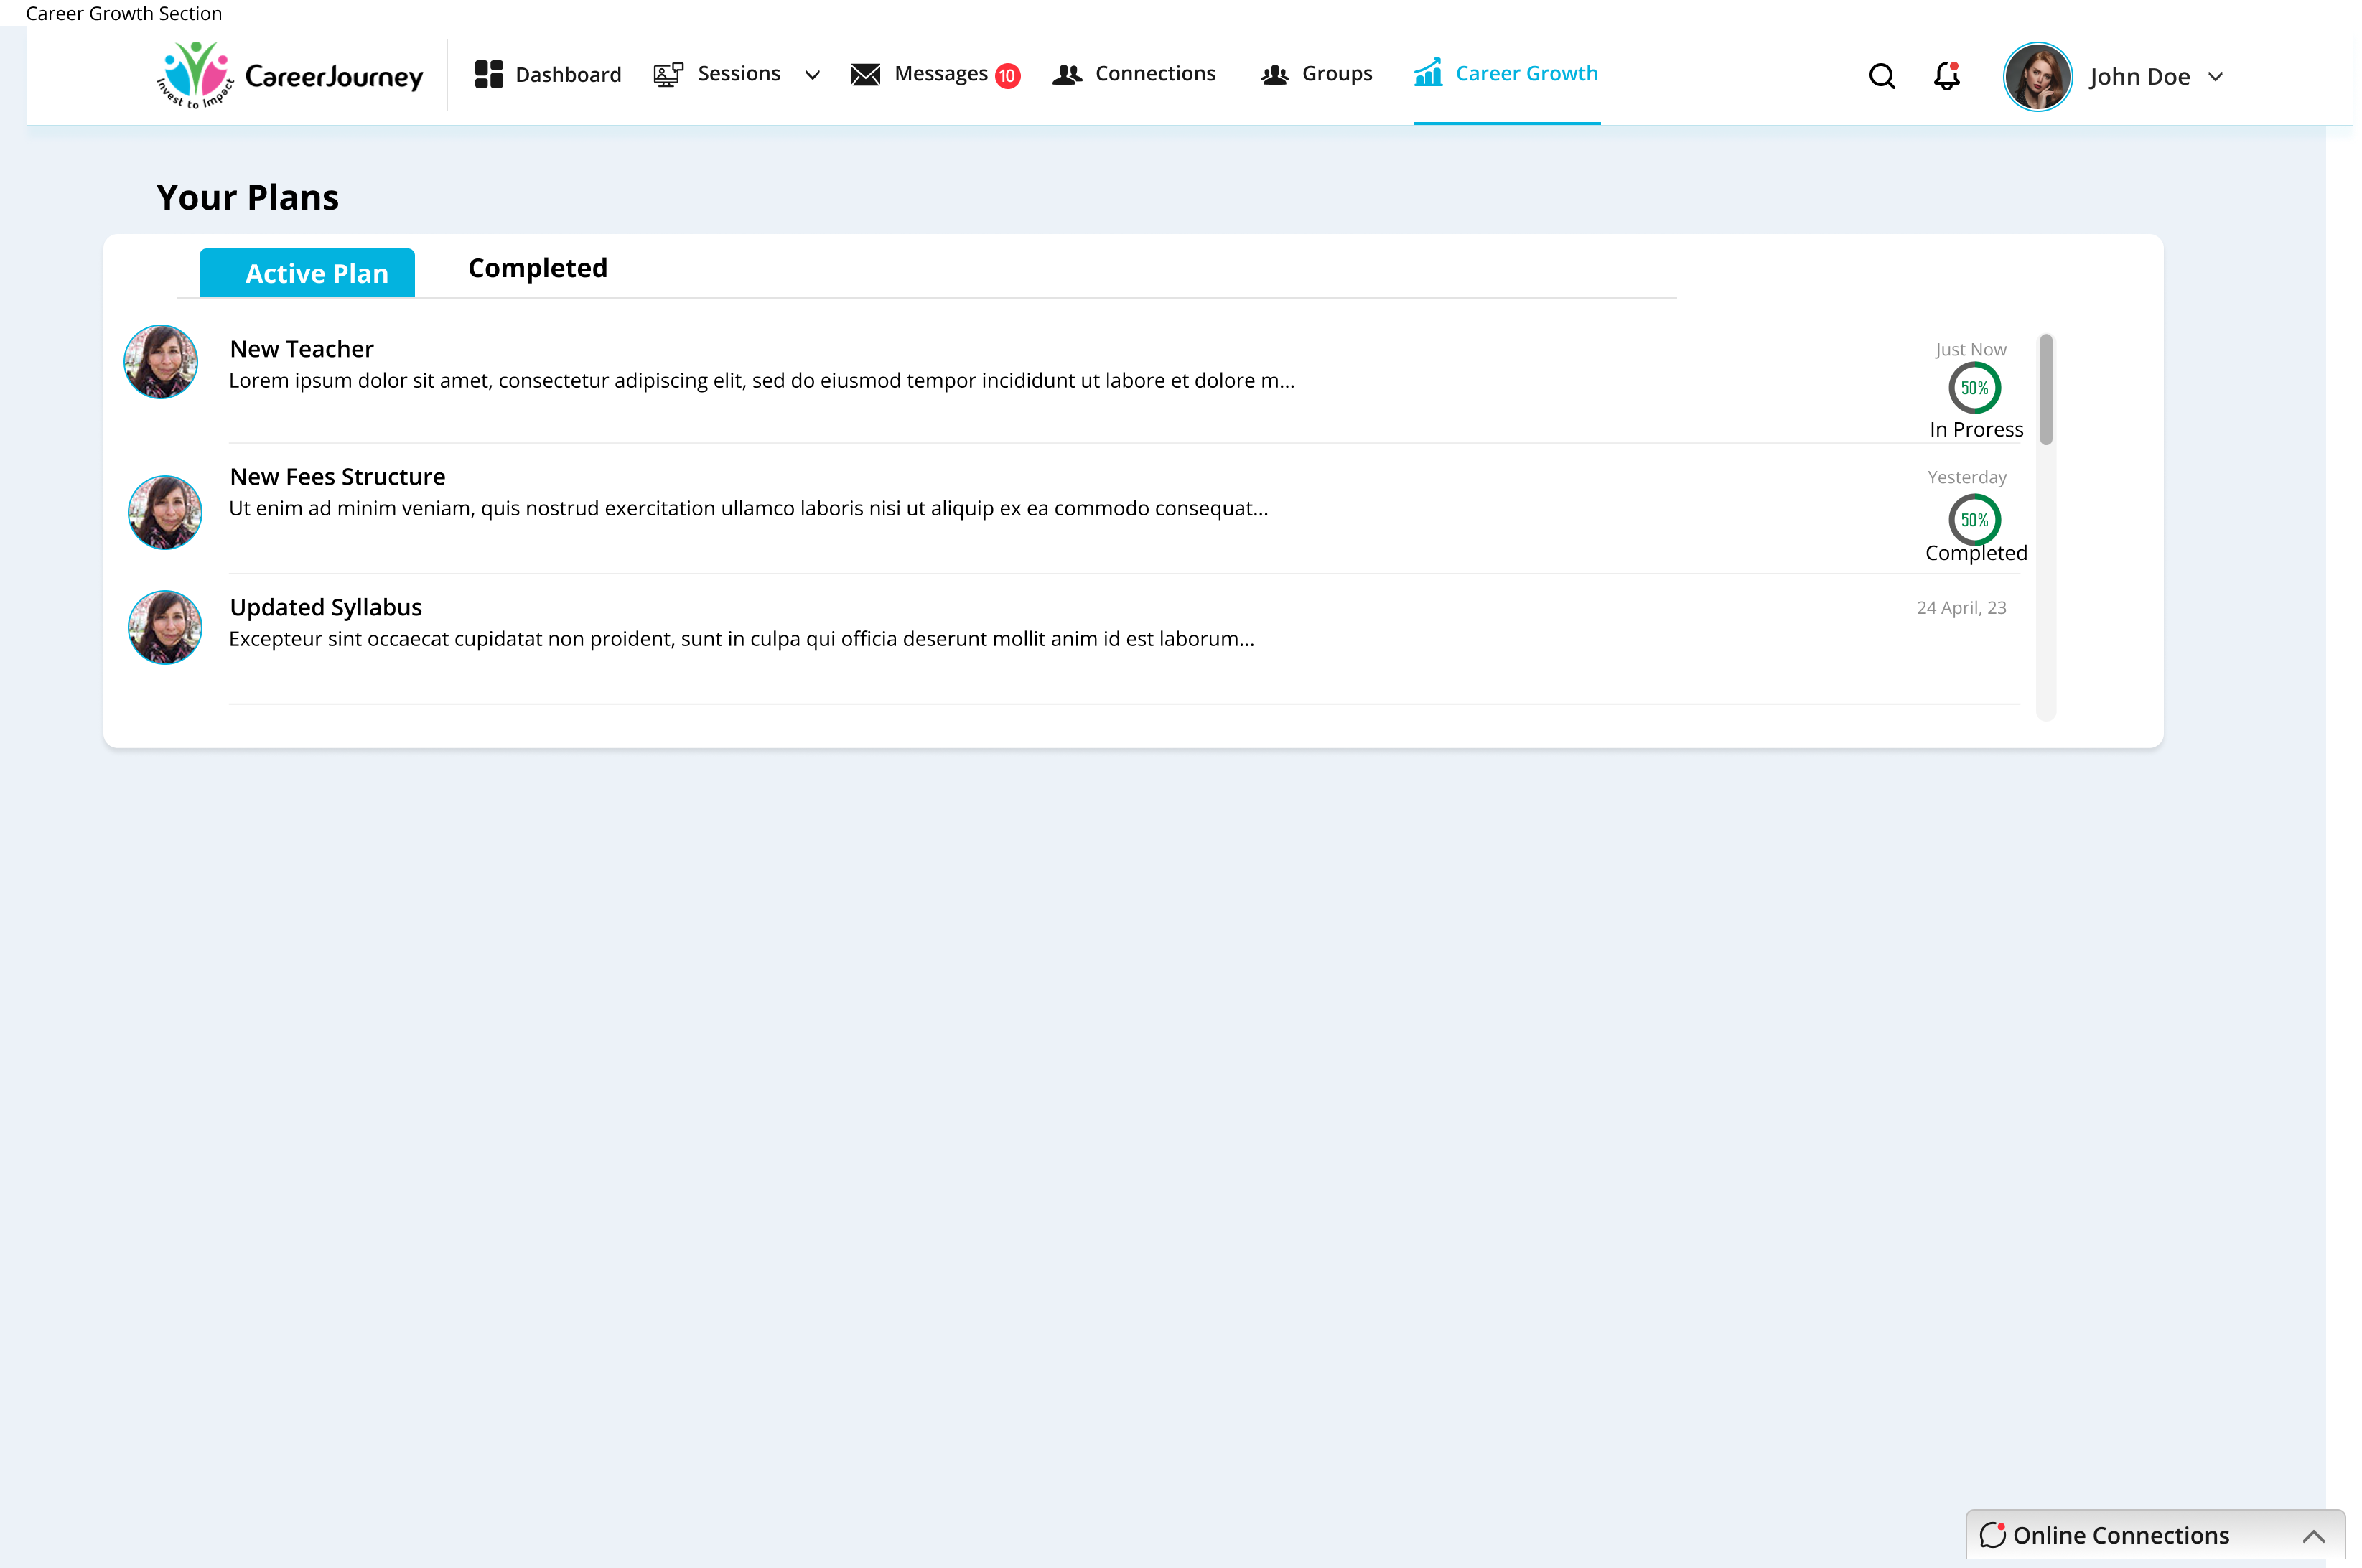Click the John Doe username
2362x1568 pixels.
pyautogui.click(x=2139, y=77)
